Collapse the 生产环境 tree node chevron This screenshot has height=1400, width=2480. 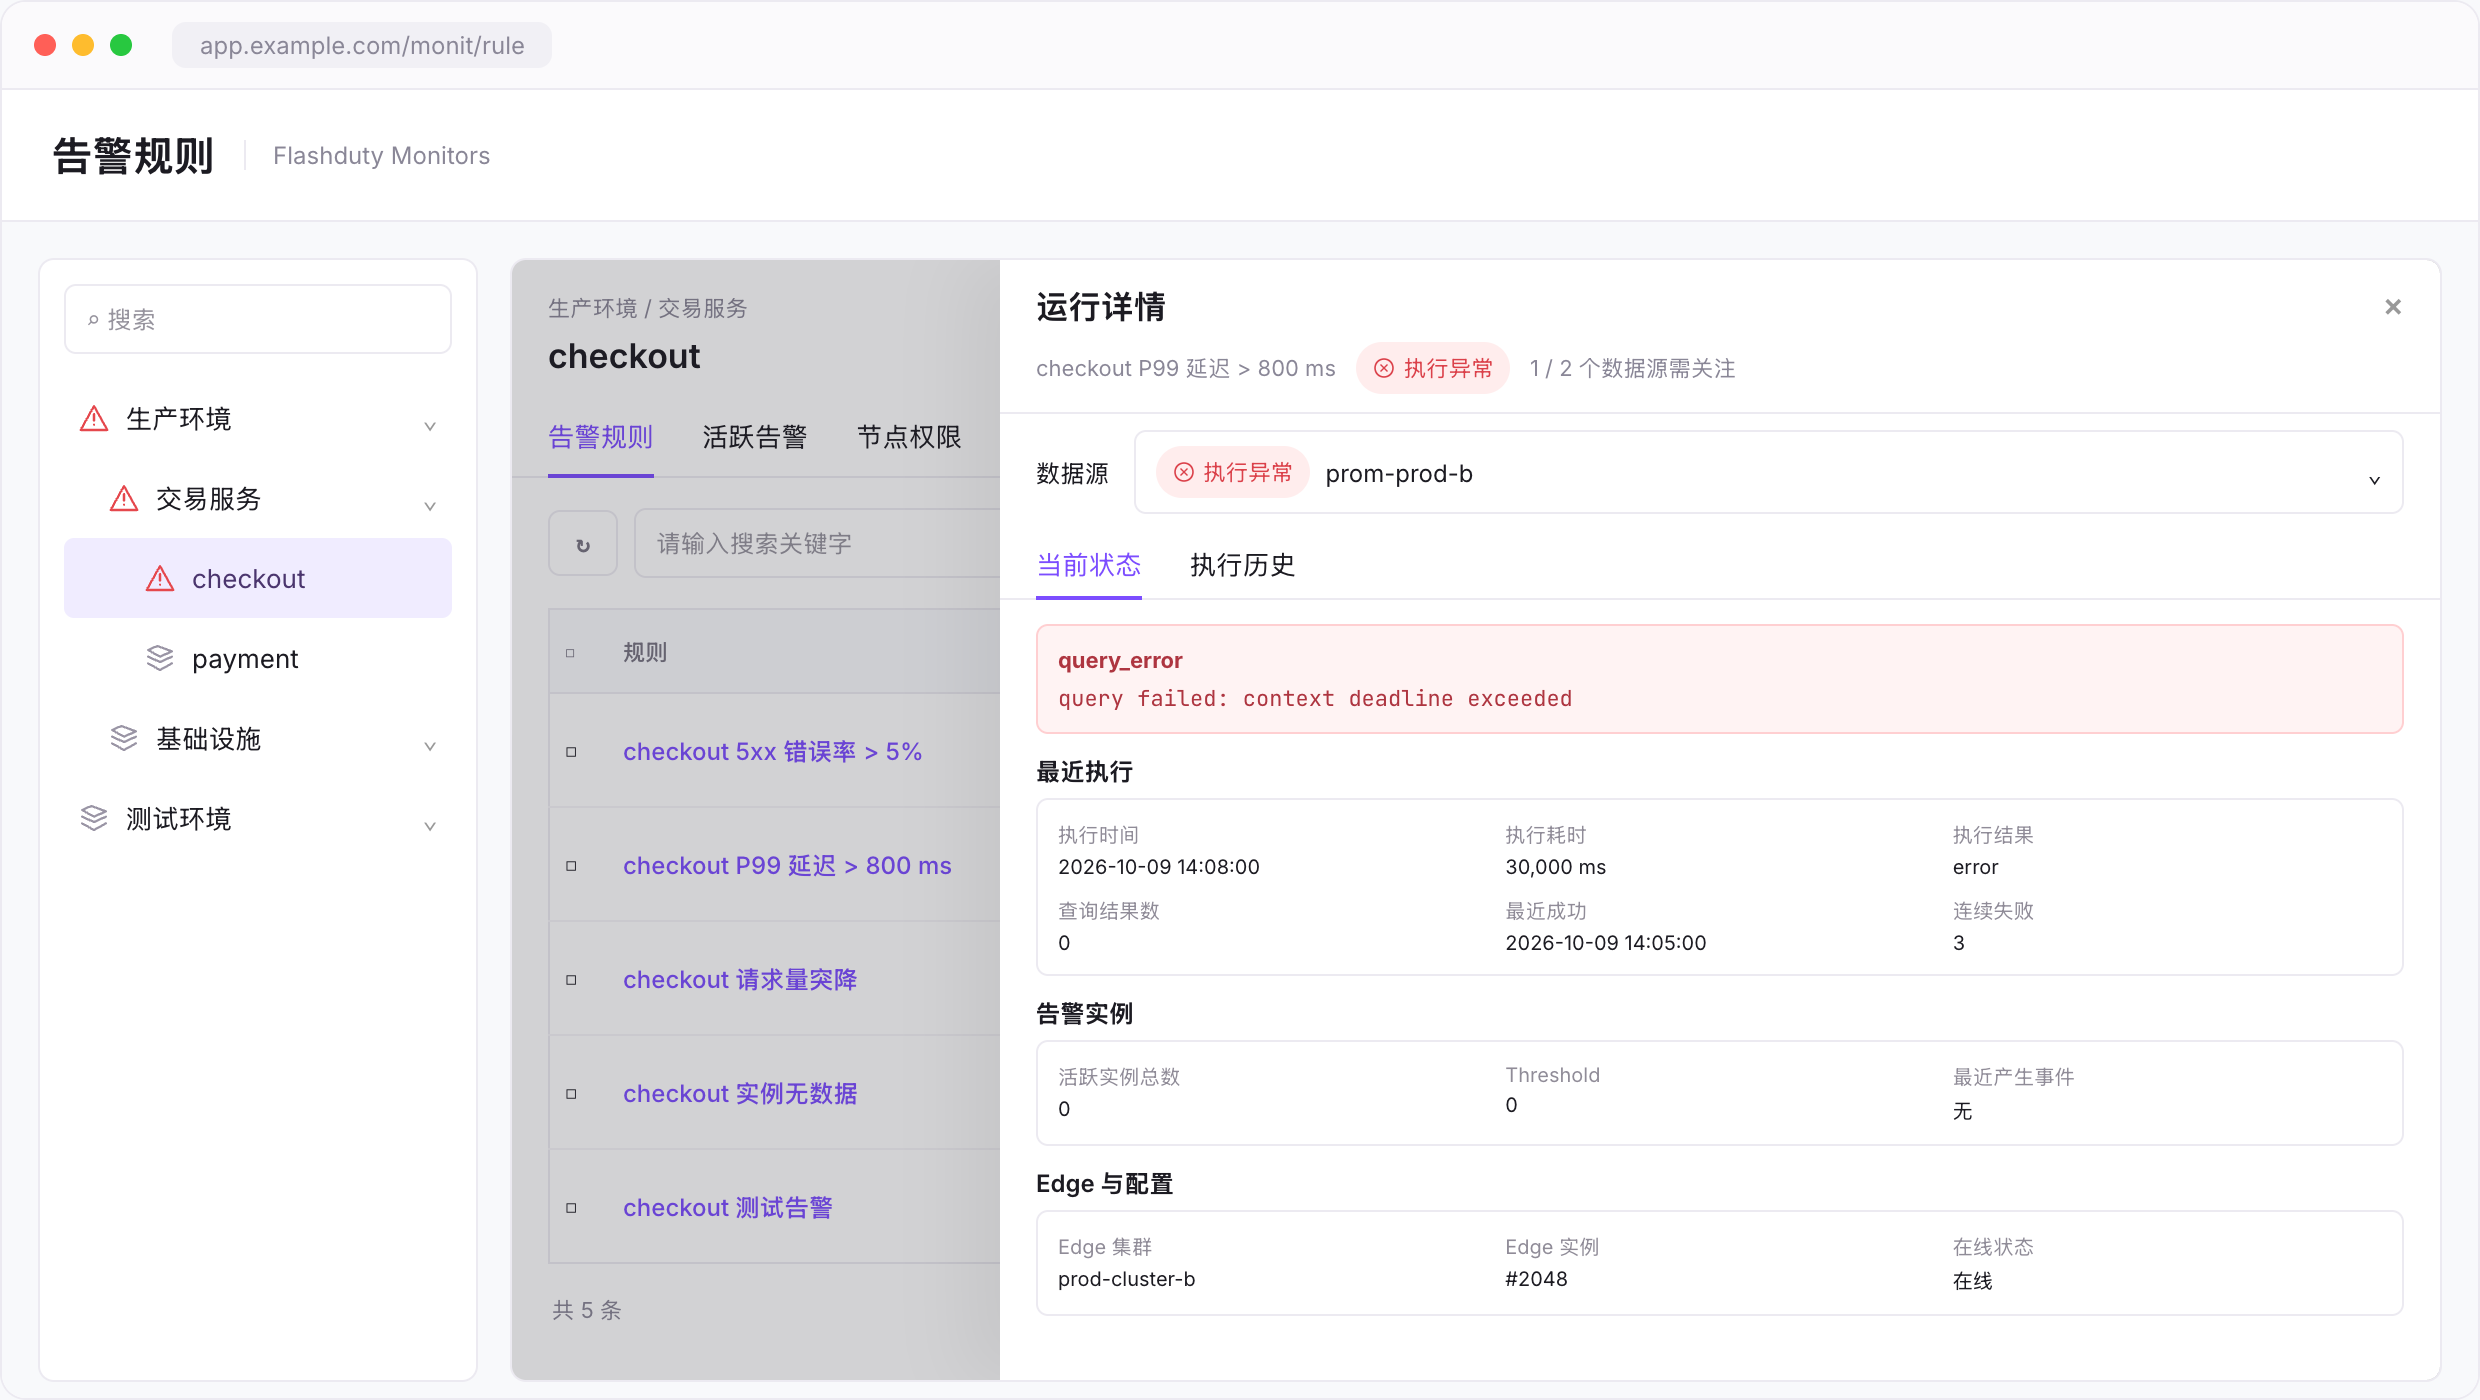(x=430, y=426)
